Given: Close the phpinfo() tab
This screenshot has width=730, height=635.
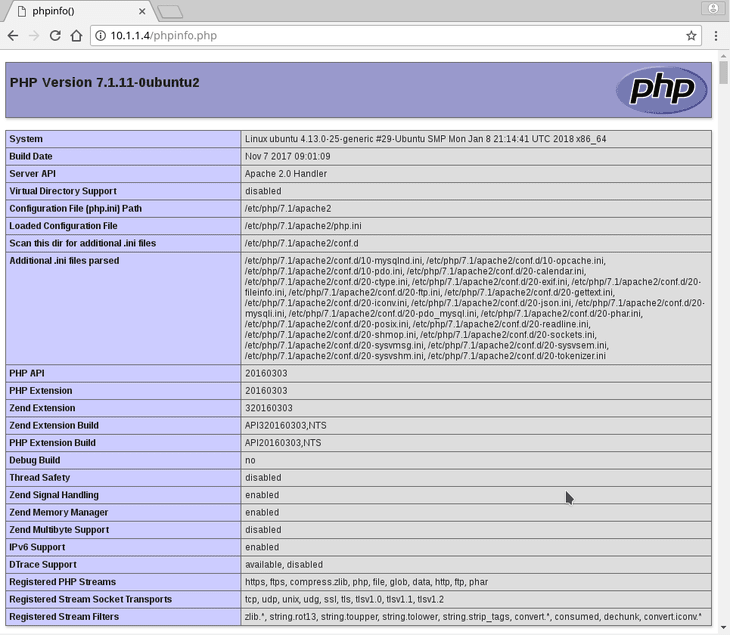Looking at the screenshot, I should (142, 11).
